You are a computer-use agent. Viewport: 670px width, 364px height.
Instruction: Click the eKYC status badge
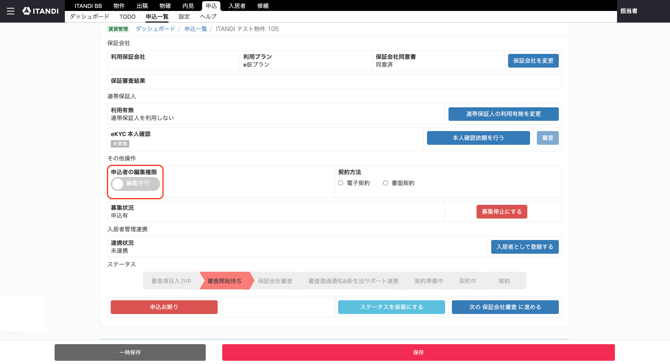click(x=120, y=144)
